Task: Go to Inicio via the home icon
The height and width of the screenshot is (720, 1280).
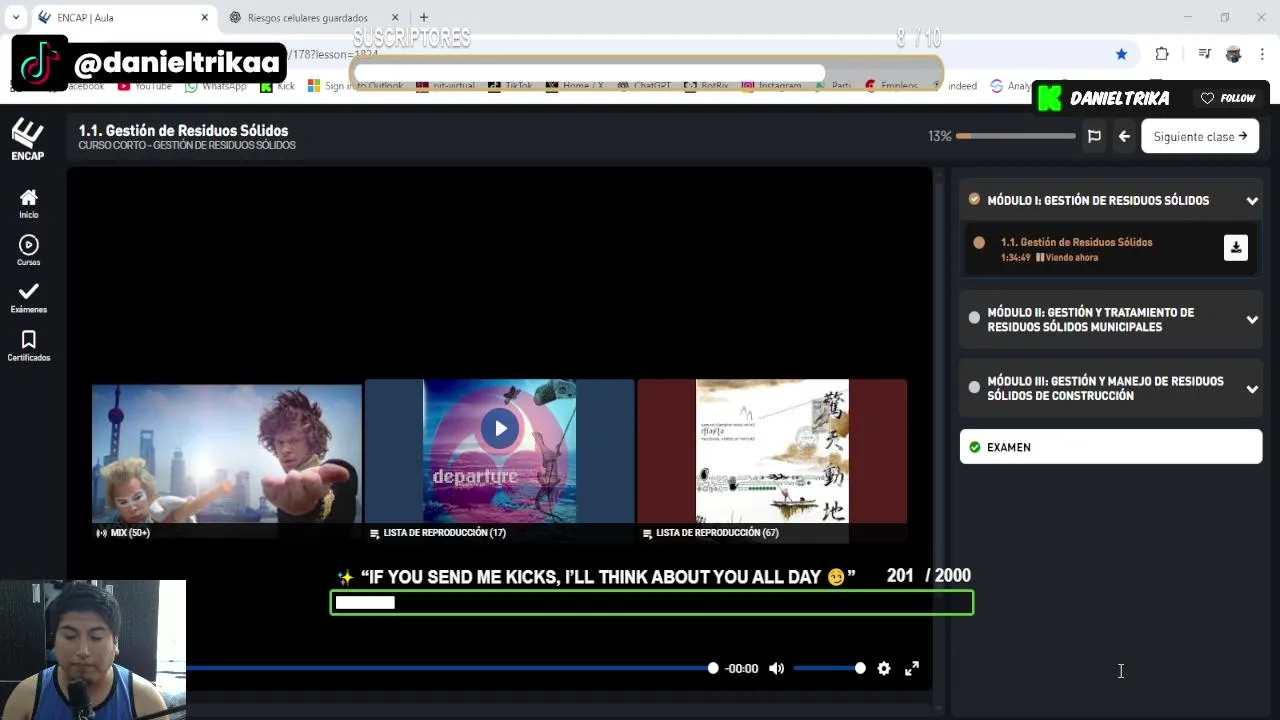Action: (28, 203)
